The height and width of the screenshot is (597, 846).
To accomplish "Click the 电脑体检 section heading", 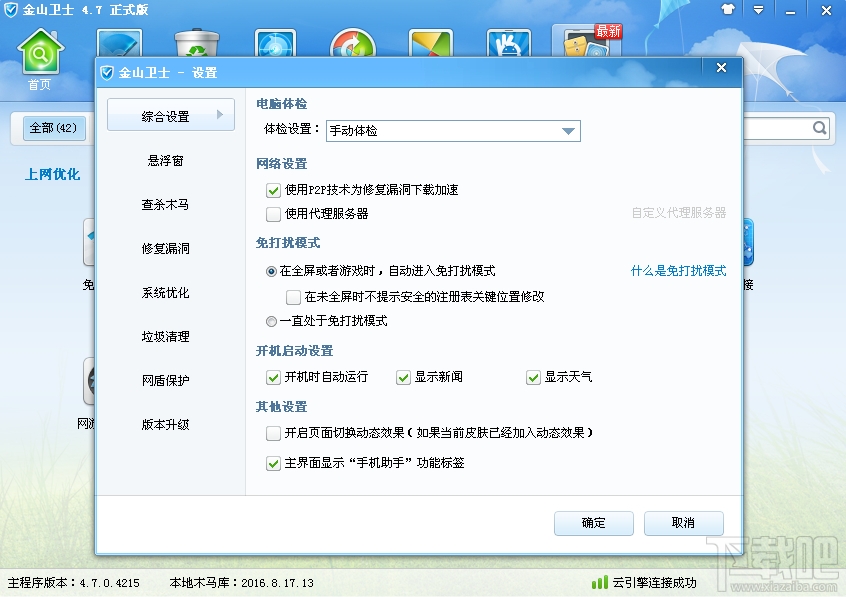I will [x=282, y=104].
